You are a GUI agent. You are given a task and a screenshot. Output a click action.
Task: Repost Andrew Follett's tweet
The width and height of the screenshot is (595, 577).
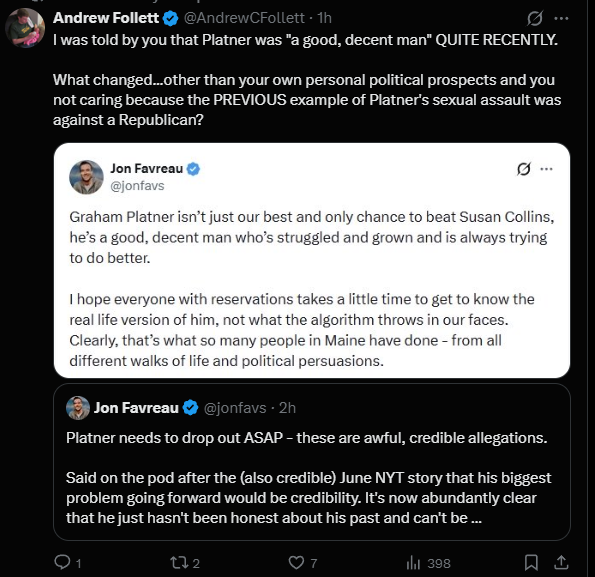[177, 563]
